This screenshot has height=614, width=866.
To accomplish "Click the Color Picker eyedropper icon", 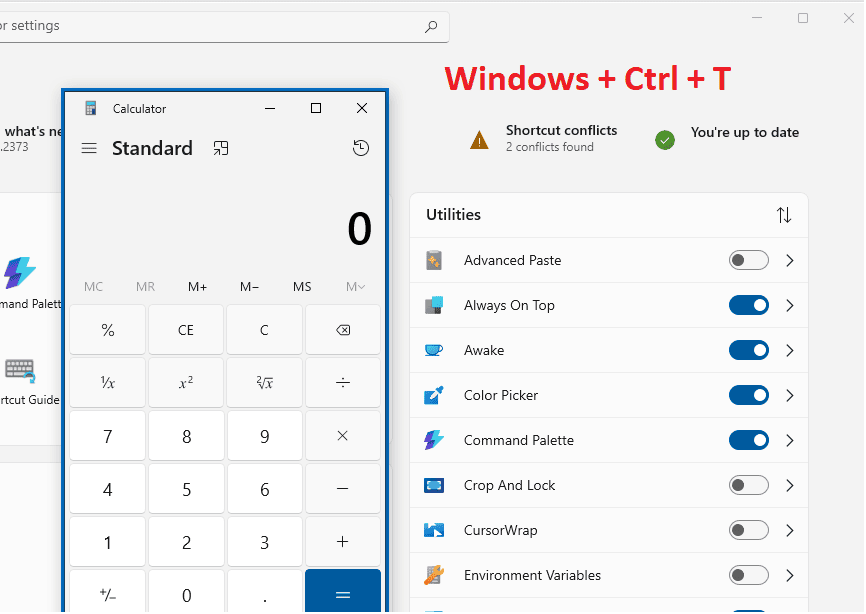I will point(434,395).
